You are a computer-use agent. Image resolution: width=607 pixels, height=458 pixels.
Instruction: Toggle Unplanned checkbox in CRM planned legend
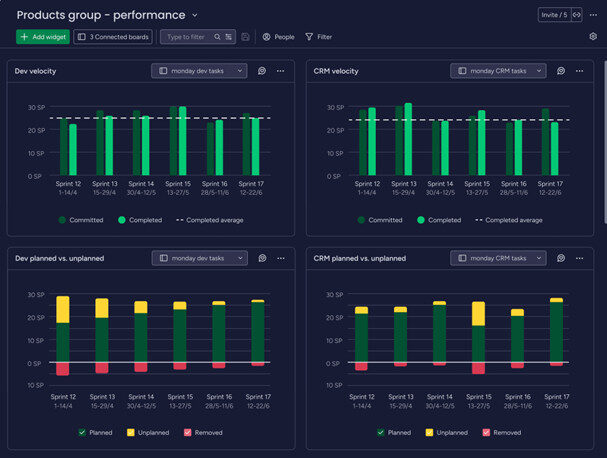tap(430, 433)
